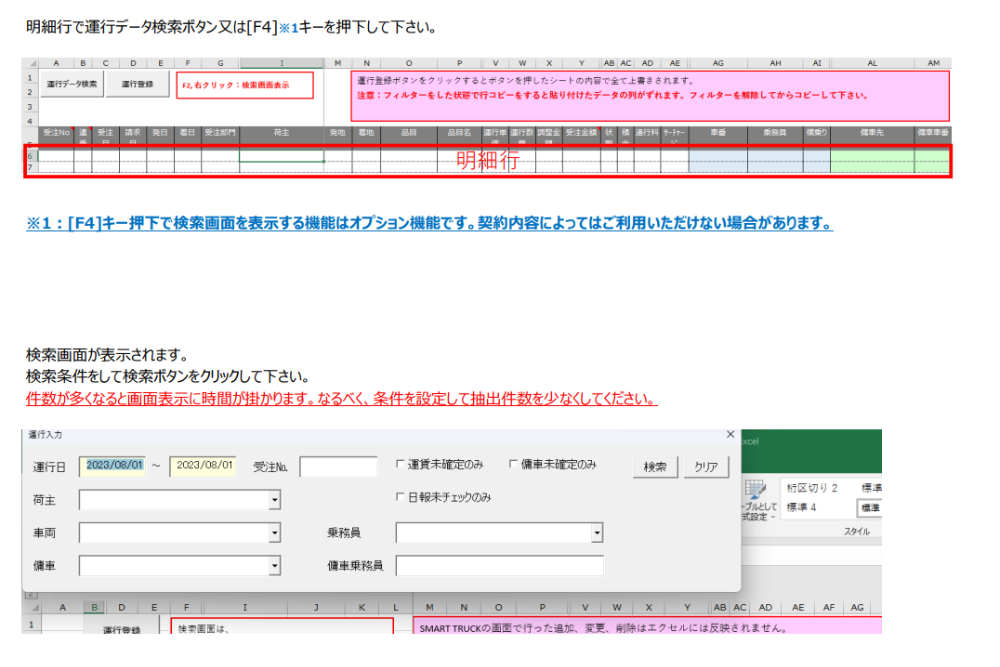Open the 車両 combo box arrow
The height and width of the screenshot is (667, 1000).
274,534
